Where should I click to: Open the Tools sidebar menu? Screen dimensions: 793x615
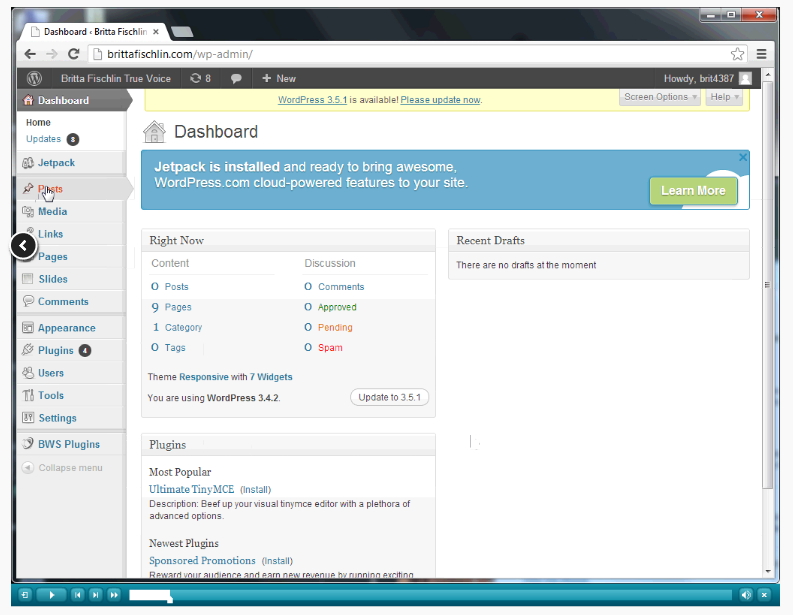point(71,396)
